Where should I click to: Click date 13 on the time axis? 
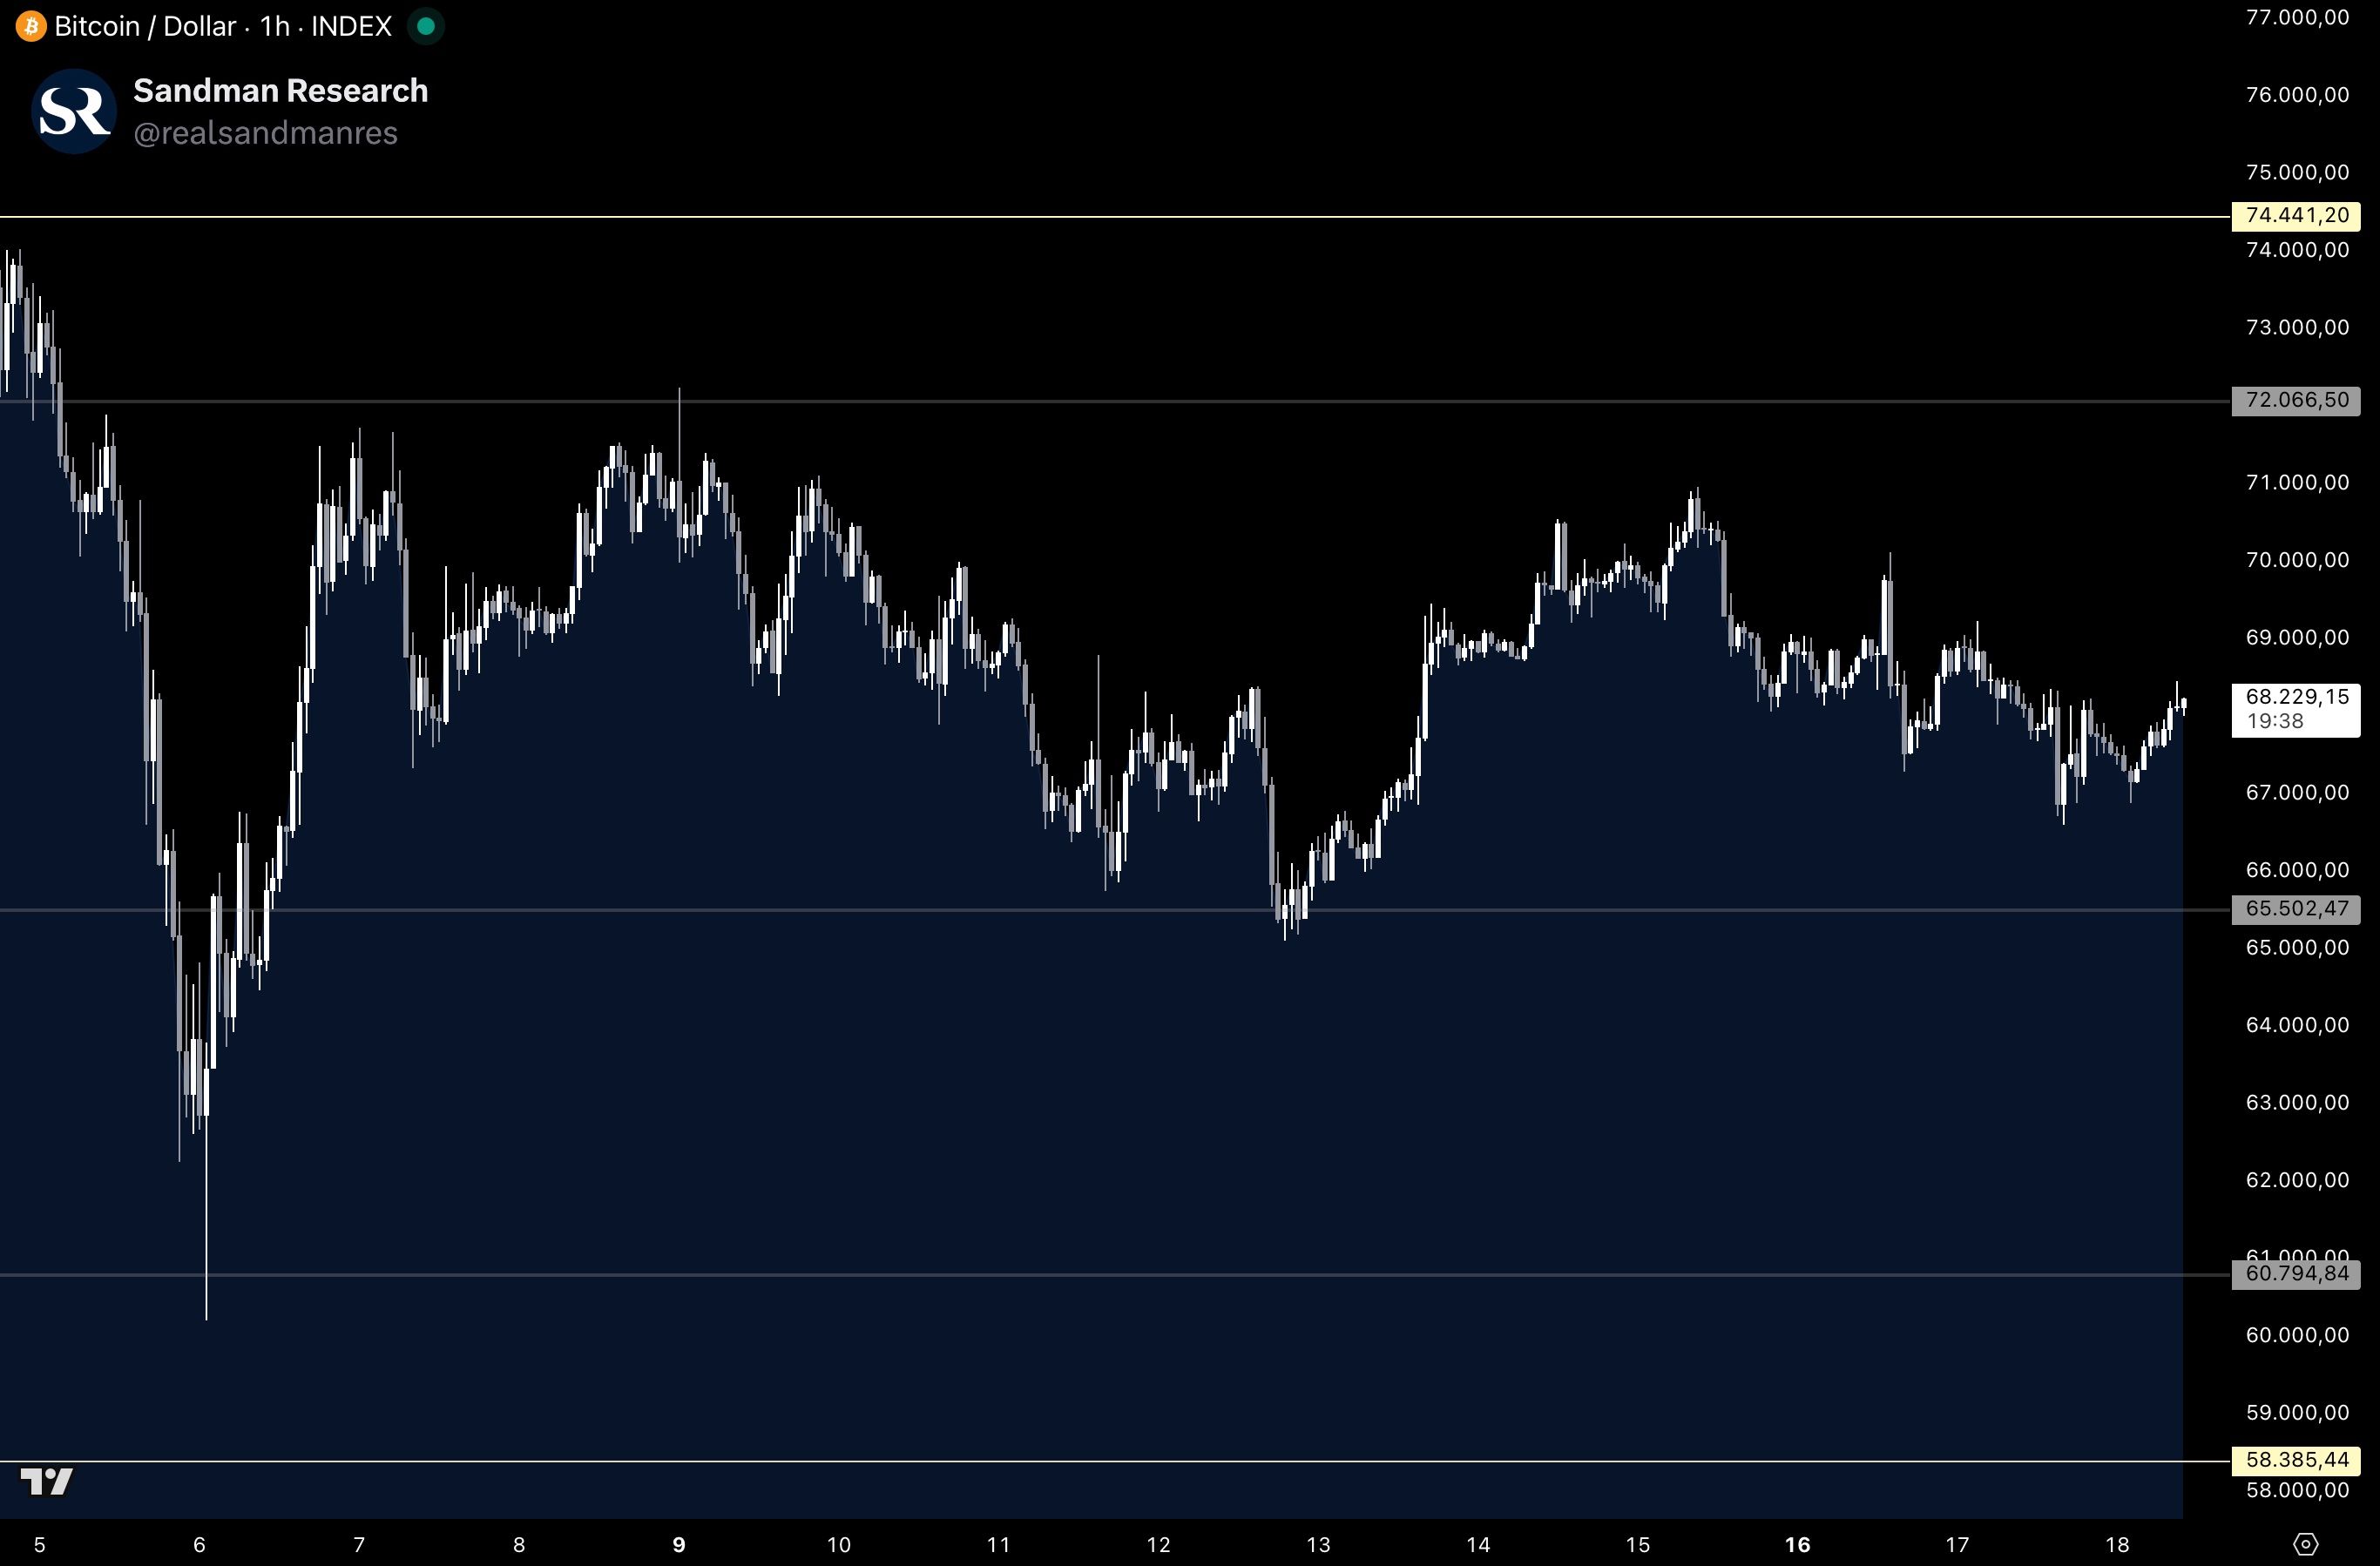pyautogui.click(x=1318, y=1544)
